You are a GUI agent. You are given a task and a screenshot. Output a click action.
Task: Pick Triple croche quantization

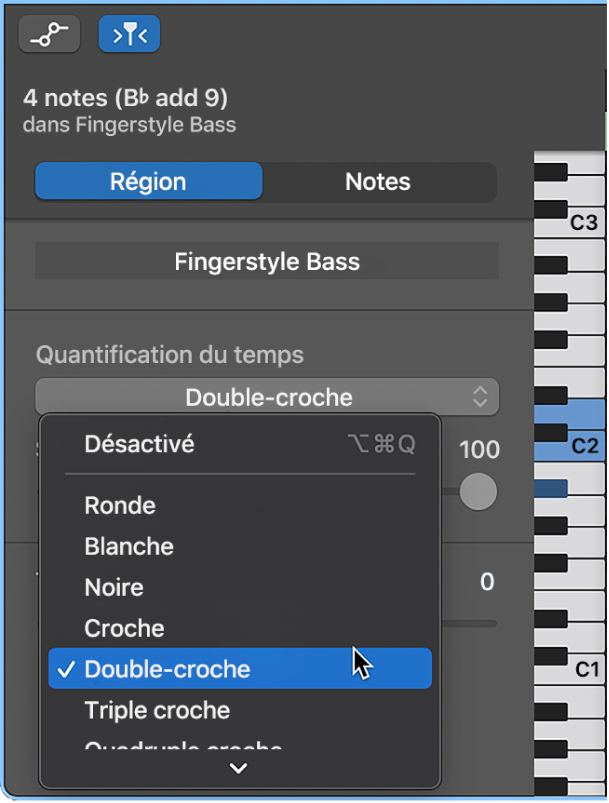(x=156, y=710)
